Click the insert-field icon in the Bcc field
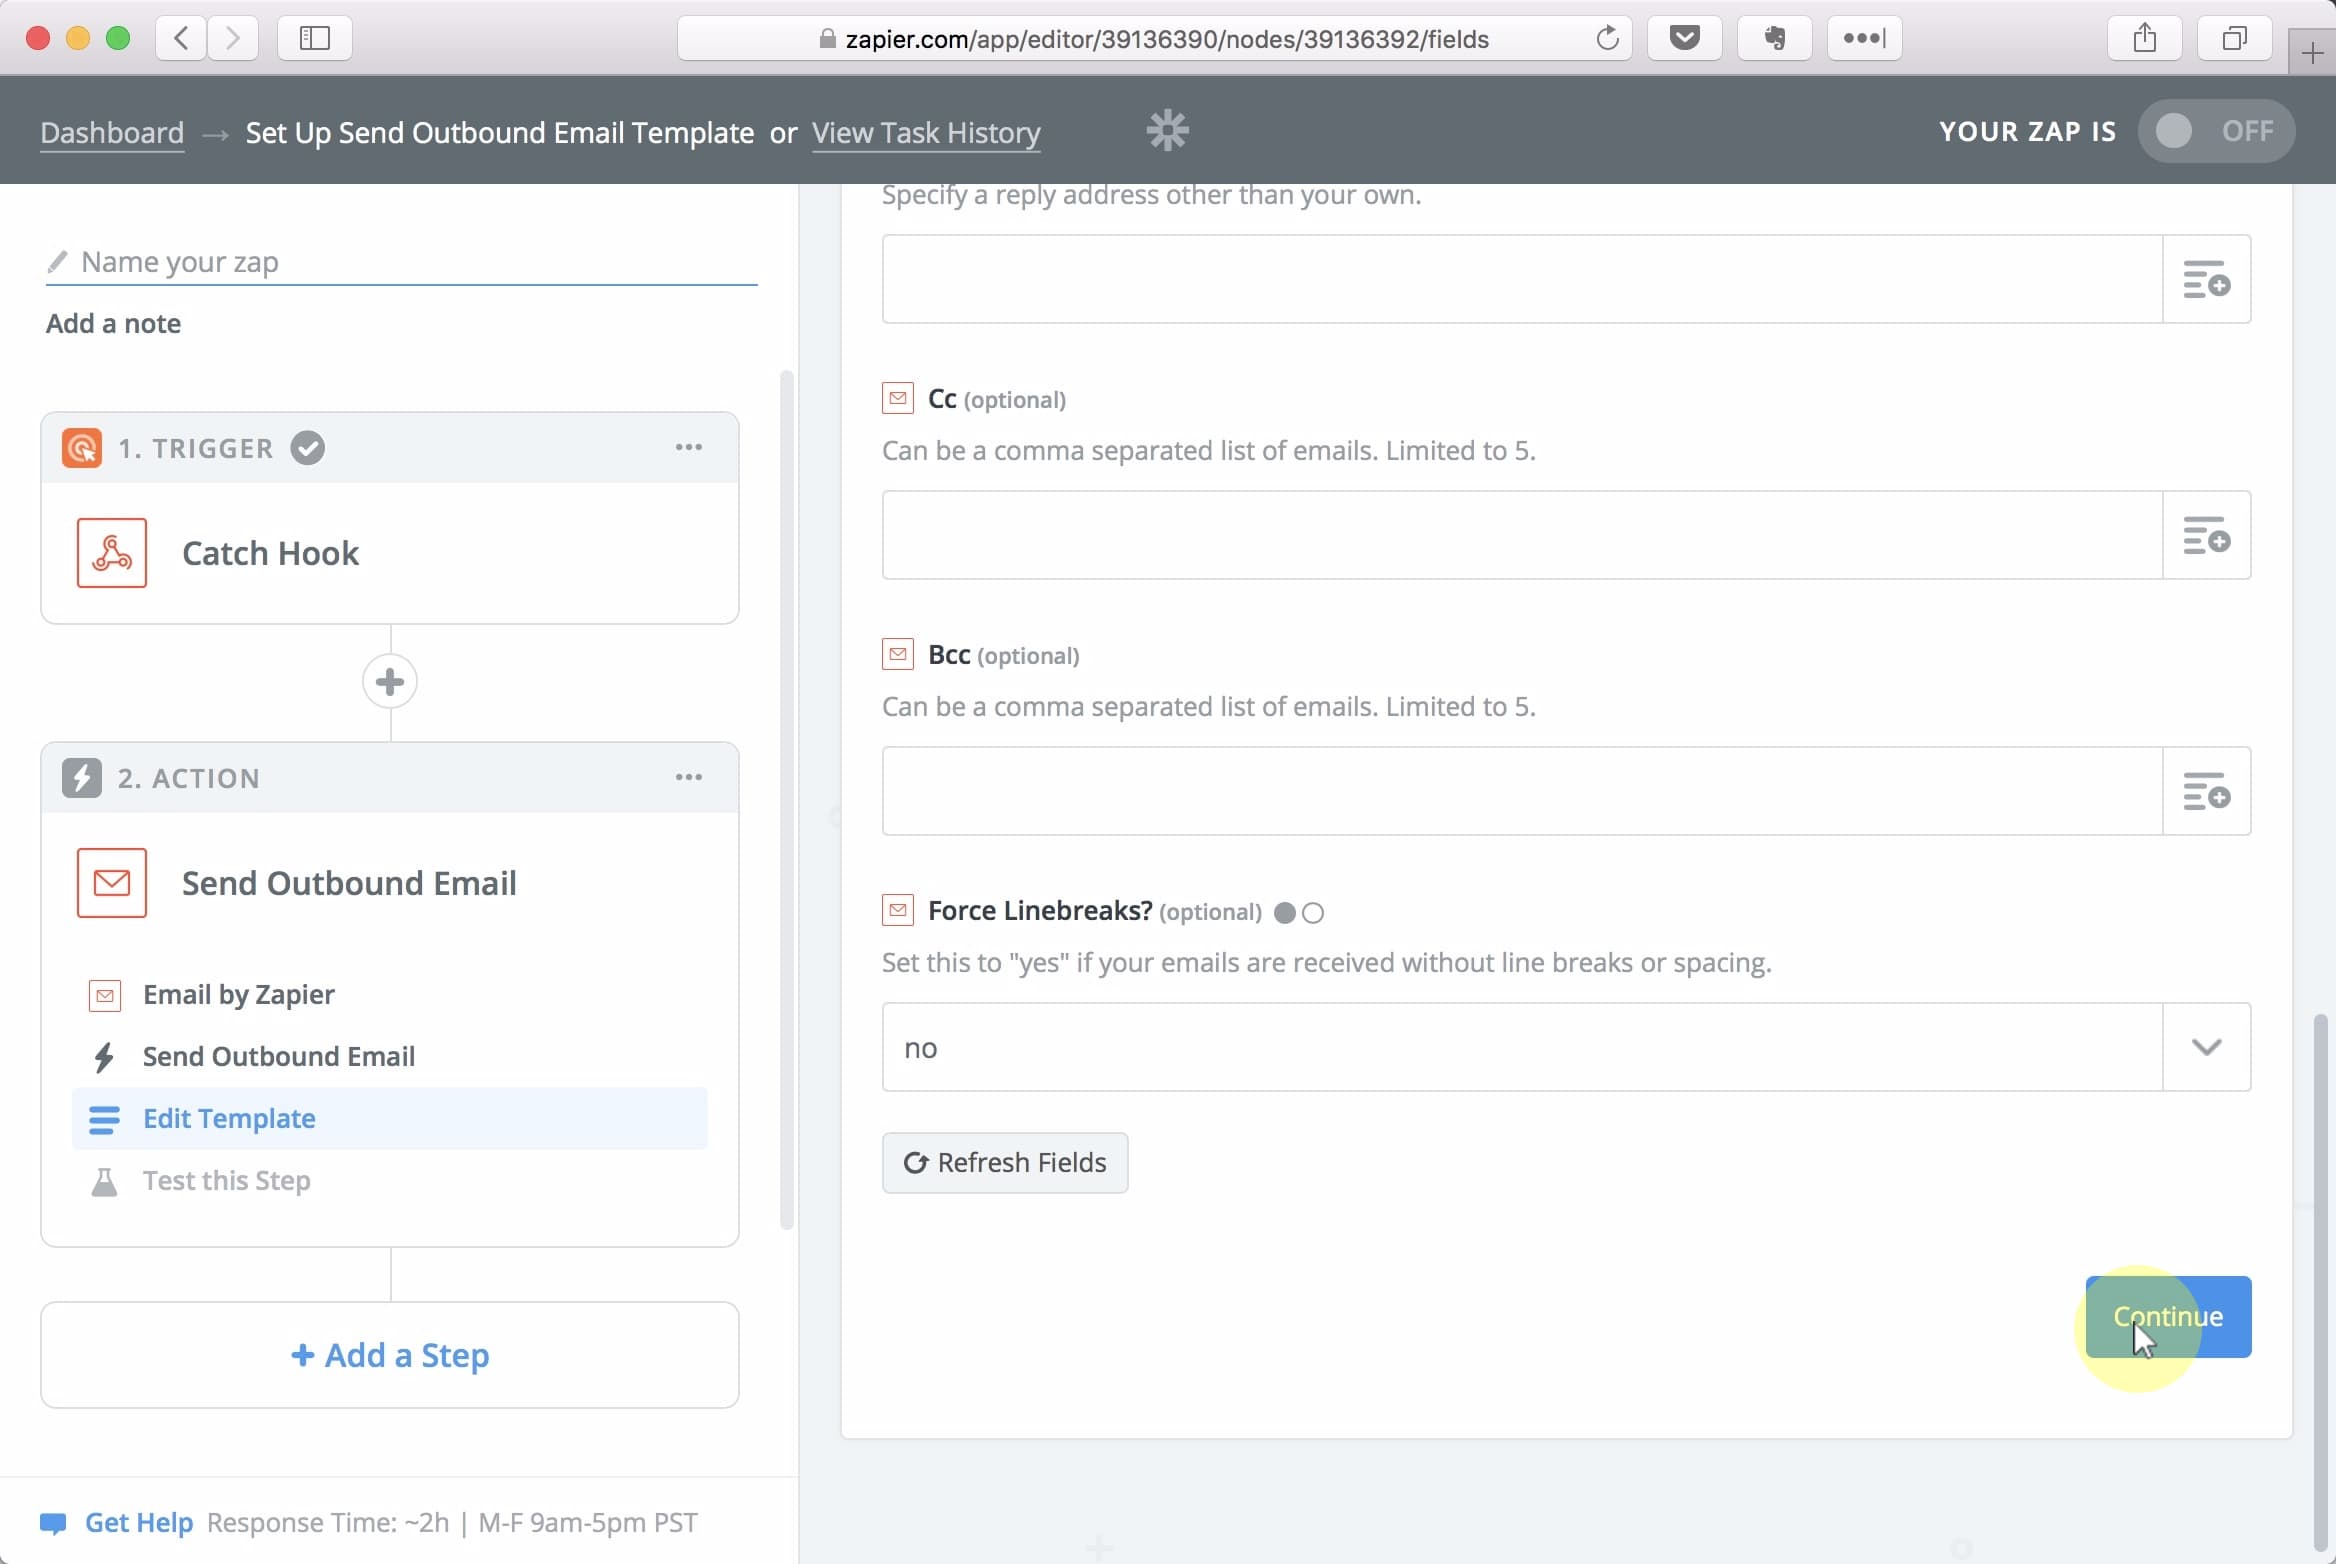Image resolution: width=2336 pixels, height=1564 pixels. (x=2206, y=791)
